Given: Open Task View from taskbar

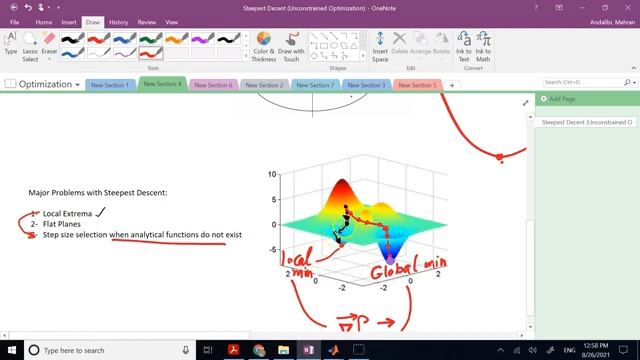Looking at the screenshot, I should pyautogui.click(x=208, y=350).
